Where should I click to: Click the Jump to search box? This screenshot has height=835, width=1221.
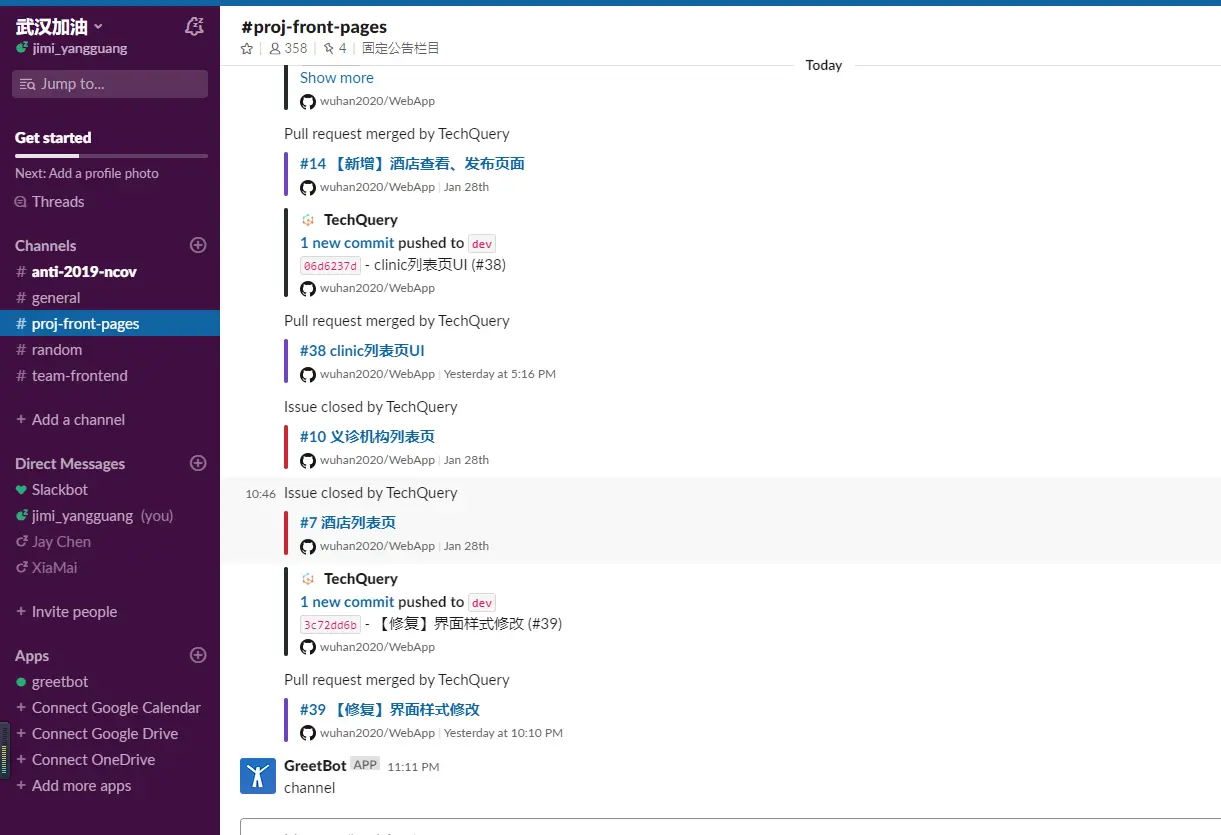tap(110, 84)
